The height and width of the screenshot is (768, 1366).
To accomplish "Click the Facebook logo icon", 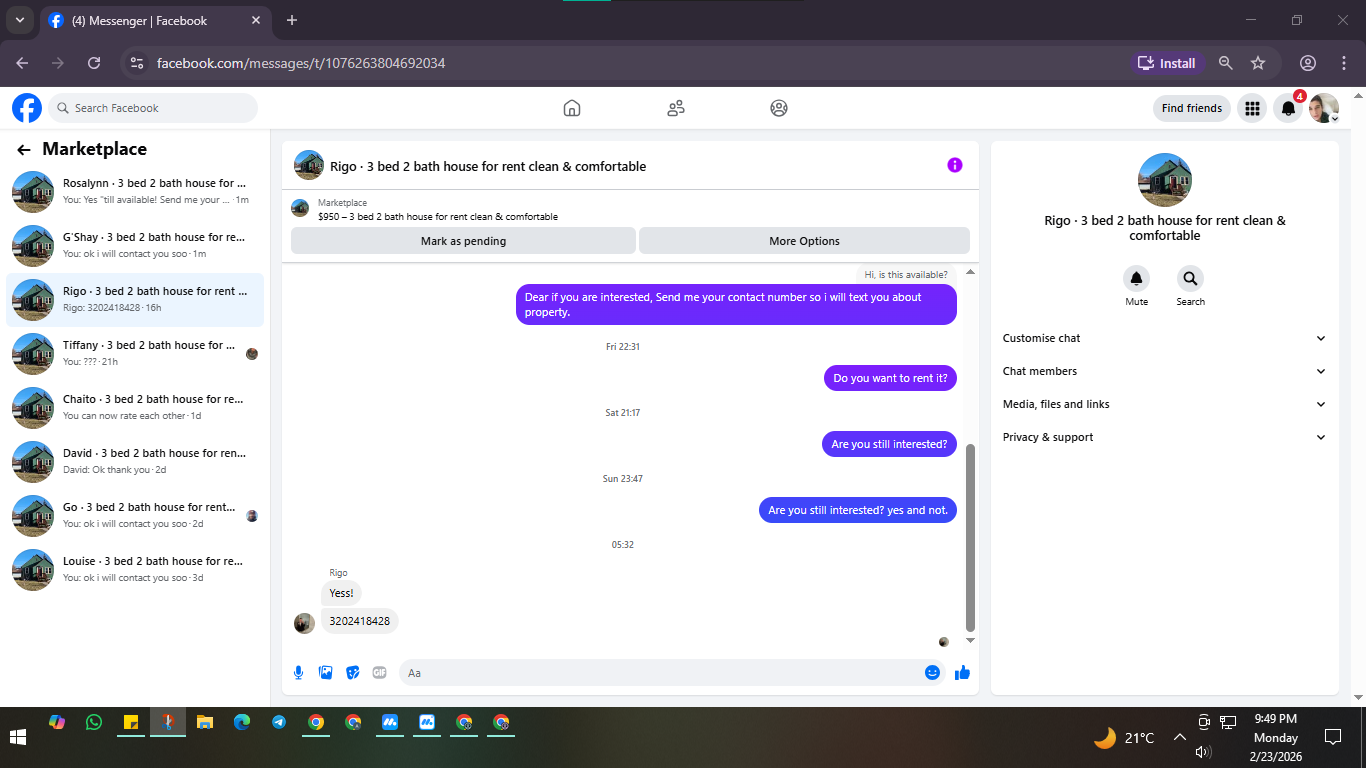I will 27,108.
